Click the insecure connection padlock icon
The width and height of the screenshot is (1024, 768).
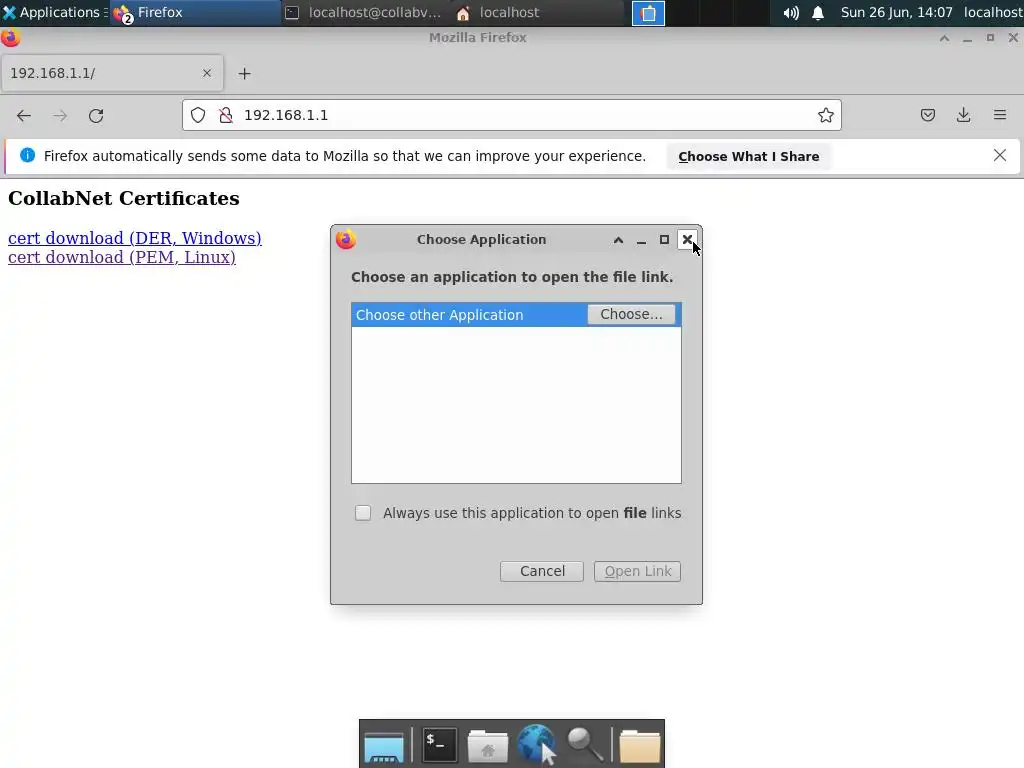pyautogui.click(x=226, y=116)
